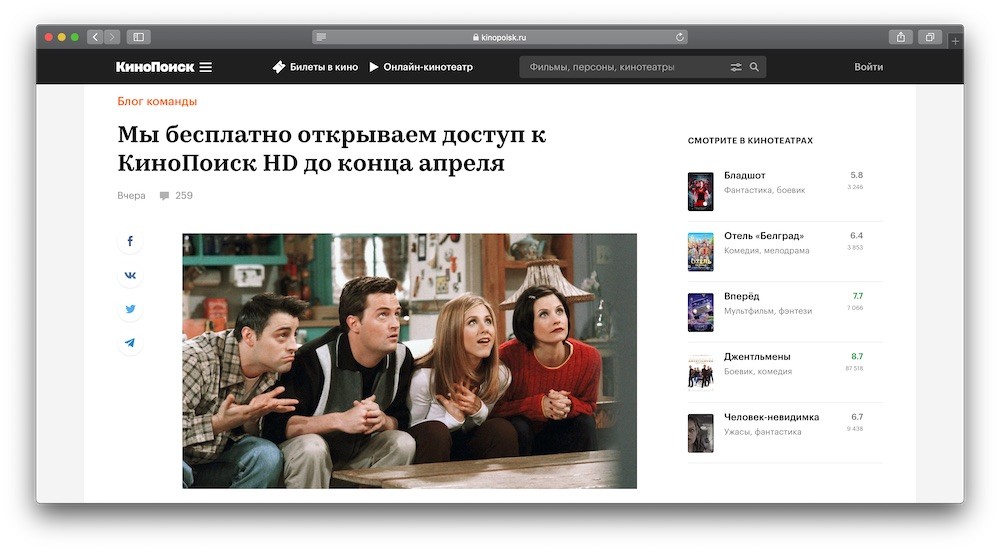
Task: Open the Reader view icon in address bar
Action: pyautogui.click(x=321, y=37)
